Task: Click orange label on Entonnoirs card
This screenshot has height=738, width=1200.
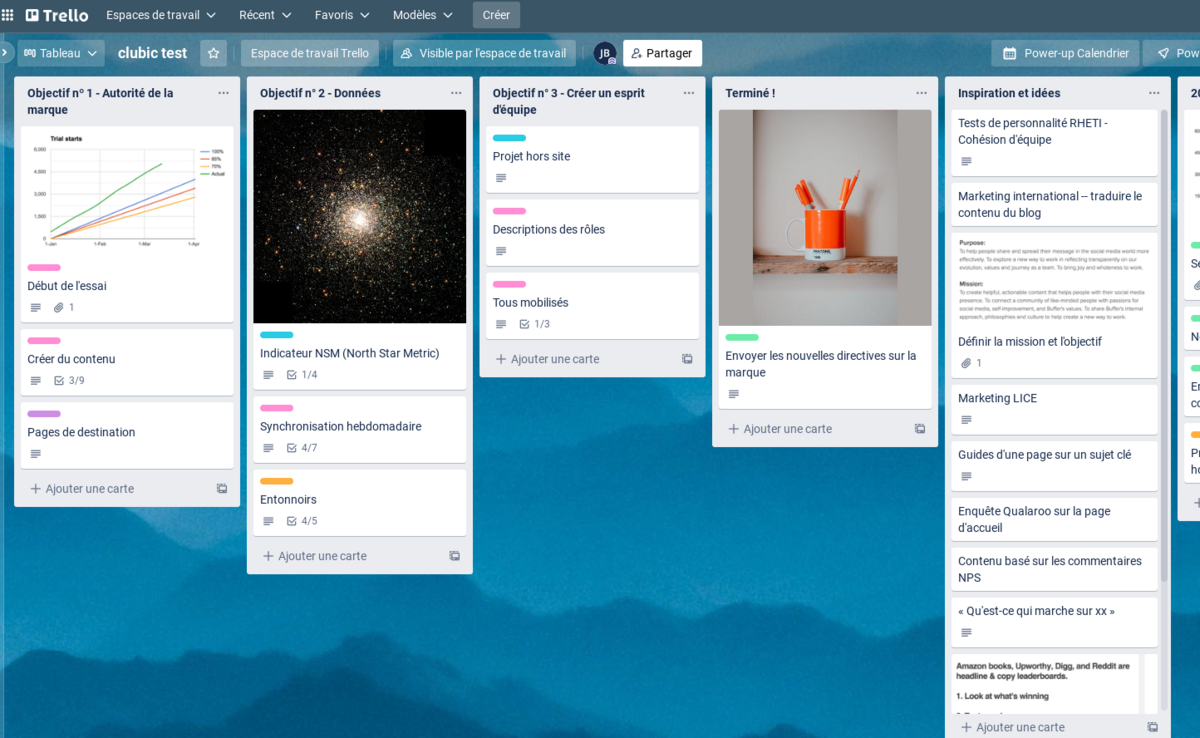Action: tap(277, 481)
